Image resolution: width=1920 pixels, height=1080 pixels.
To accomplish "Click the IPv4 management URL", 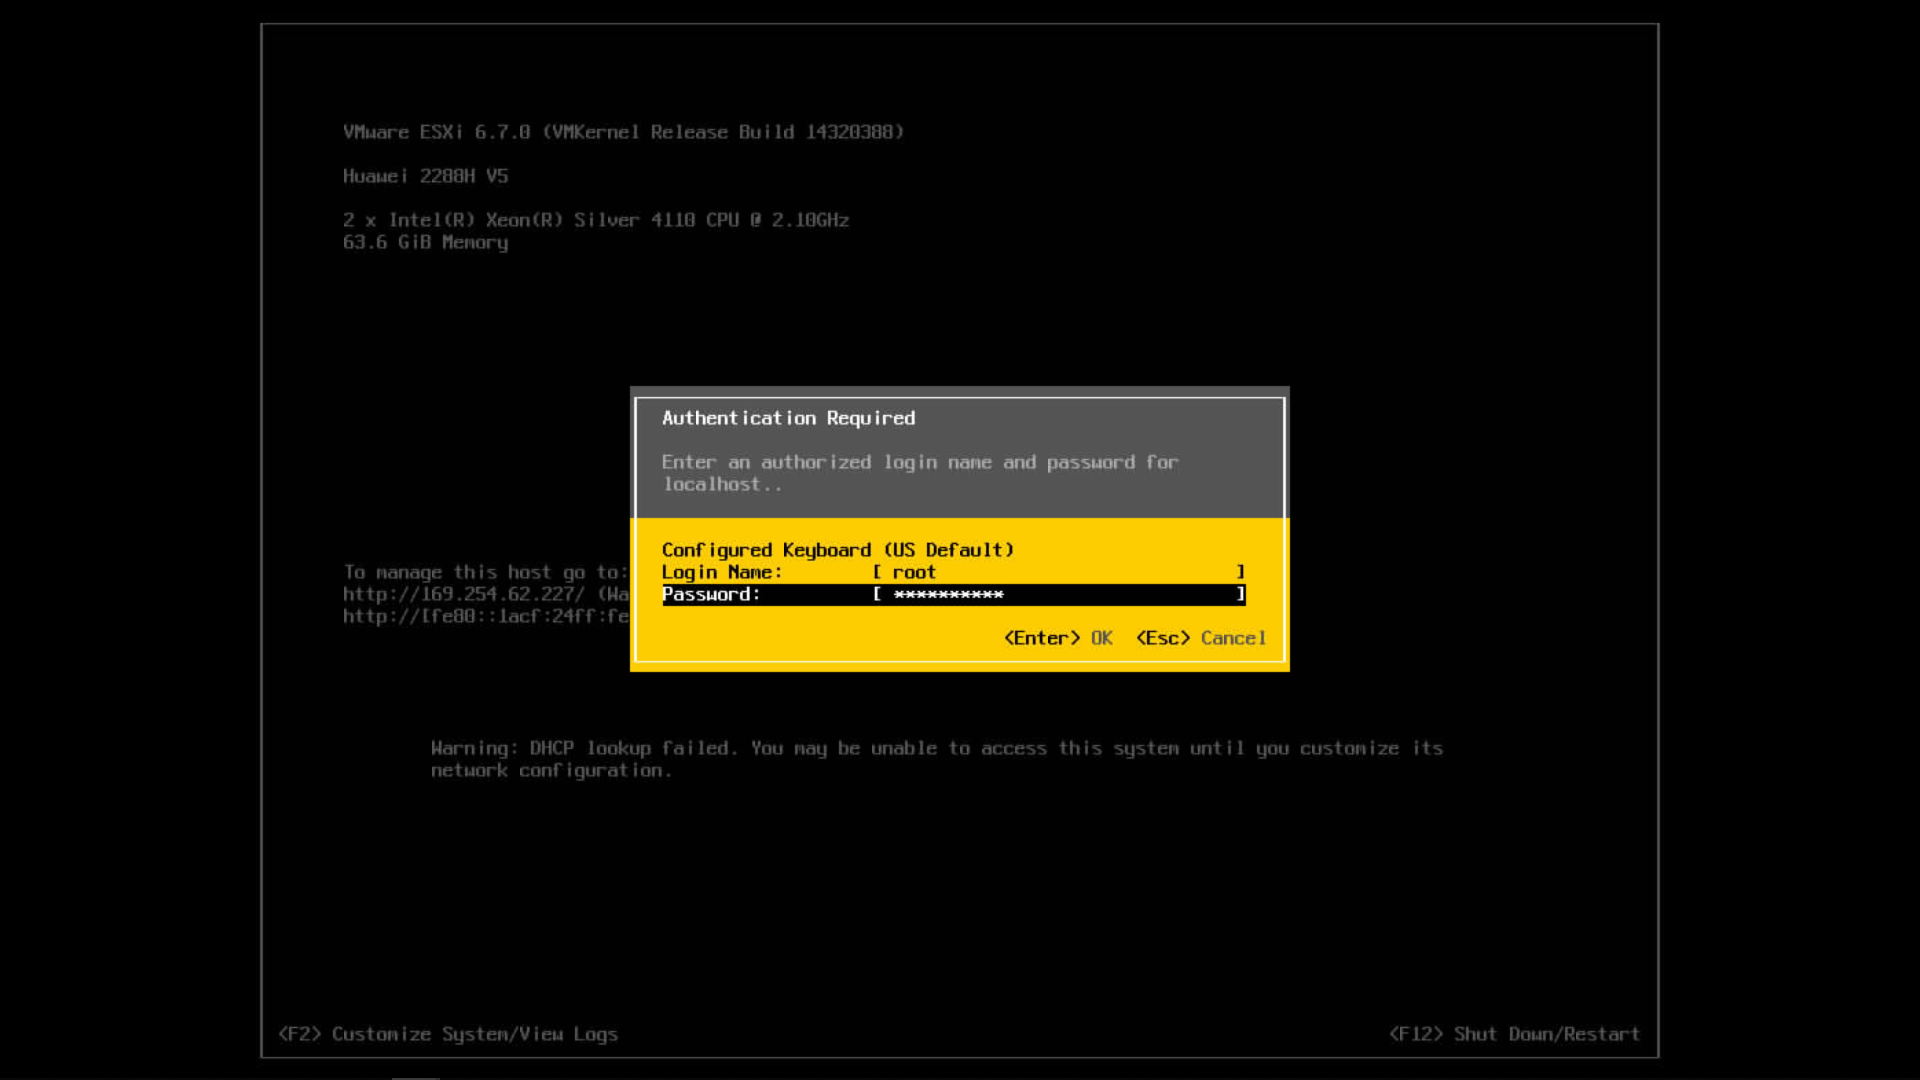I will (464, 594).
